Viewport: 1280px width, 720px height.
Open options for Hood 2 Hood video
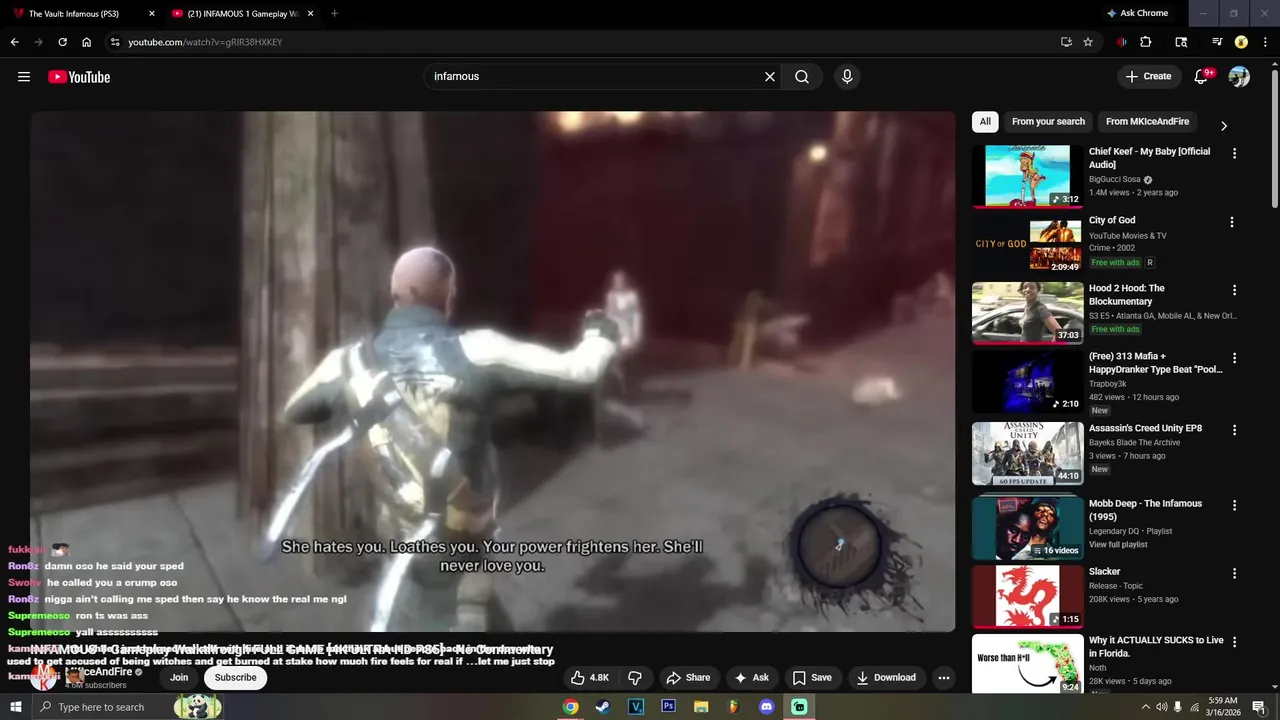[x=1234, y=290]
